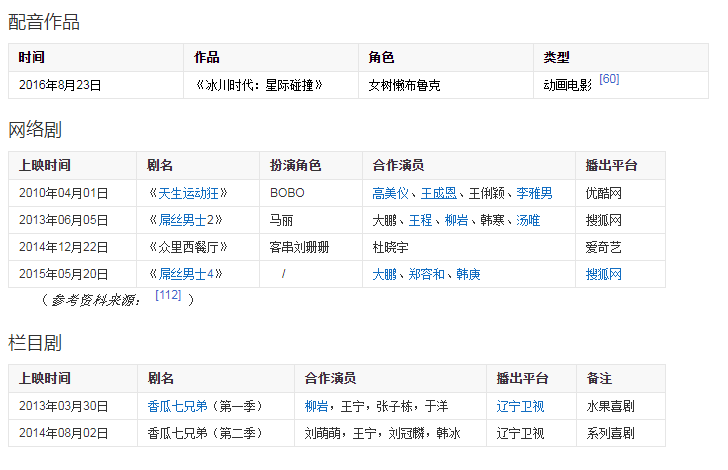Click the 韩庚 actor link
The width and height of the screenshot is (728, 470).
click(468, 274)
